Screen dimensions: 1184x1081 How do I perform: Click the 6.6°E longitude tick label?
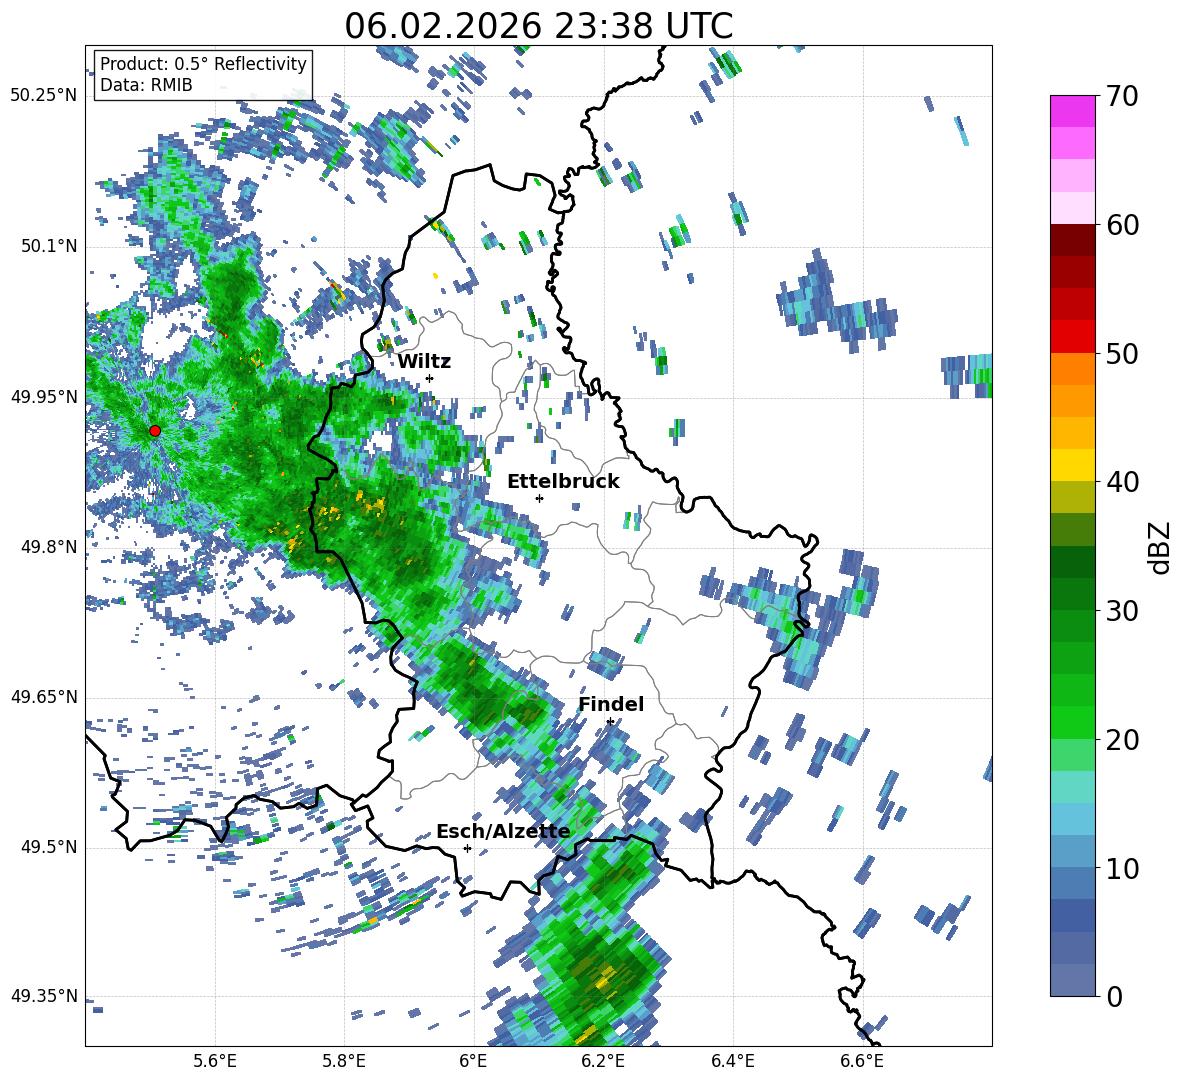[862, 1061]
